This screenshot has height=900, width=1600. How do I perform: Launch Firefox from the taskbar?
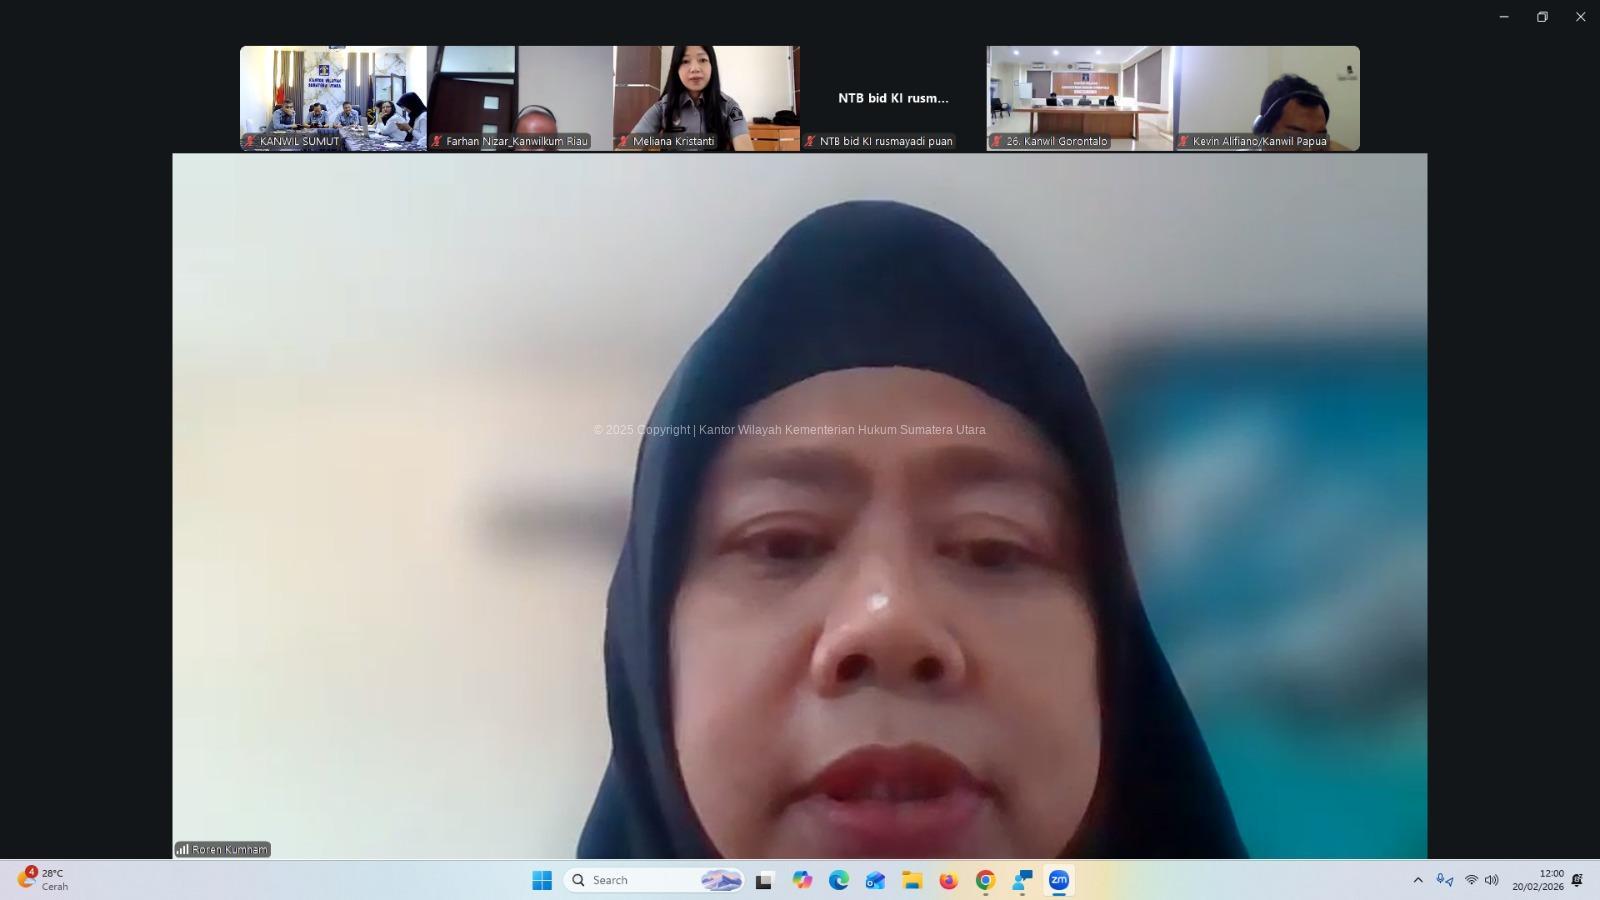(948, 880)
